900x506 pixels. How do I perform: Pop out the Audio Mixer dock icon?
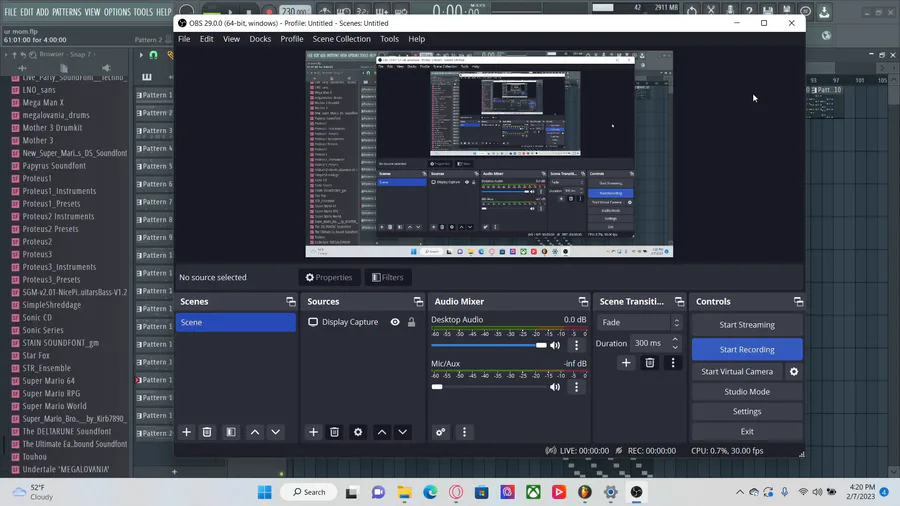[583, 302]
